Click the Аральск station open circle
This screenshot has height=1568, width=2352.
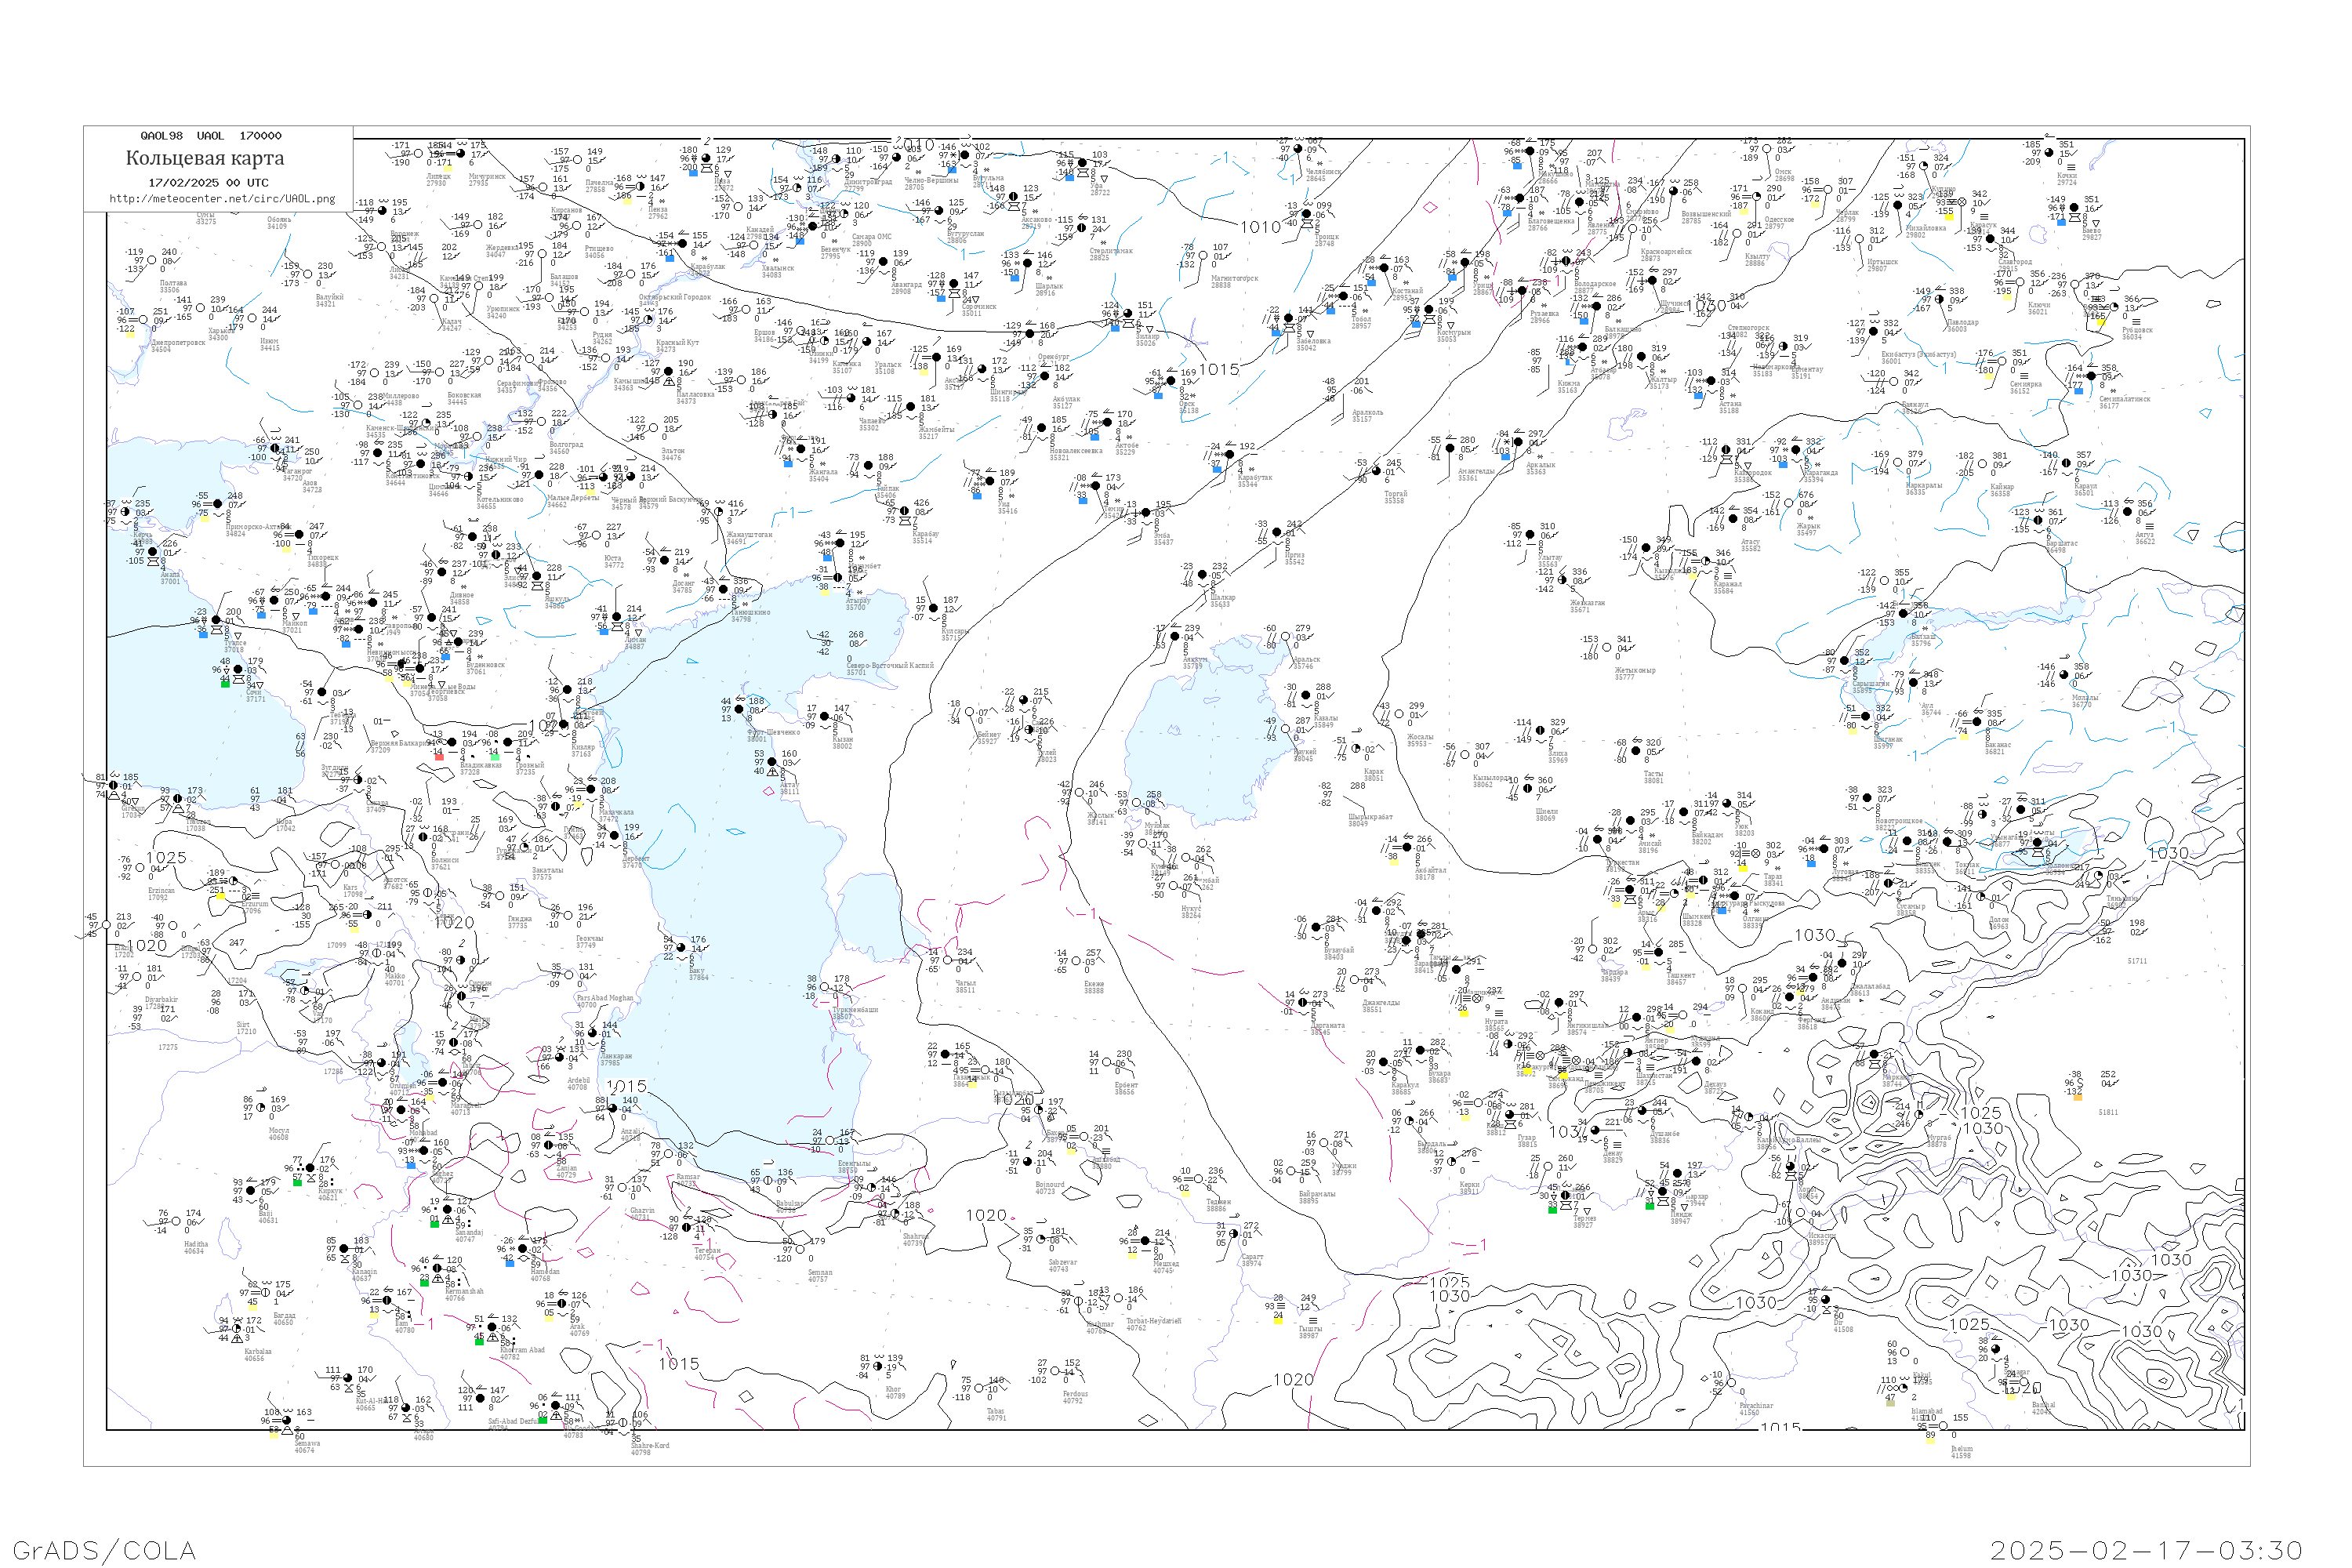pos(1286,638)
